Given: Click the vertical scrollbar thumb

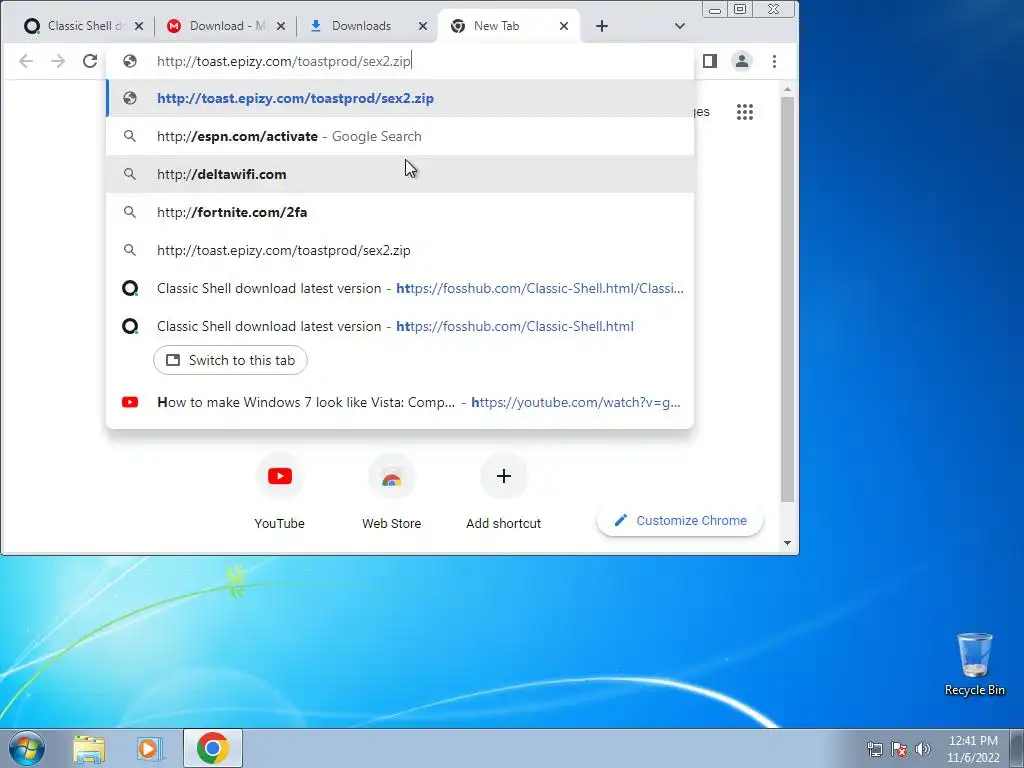Looking at the screenshot, I should coord(788,300).
